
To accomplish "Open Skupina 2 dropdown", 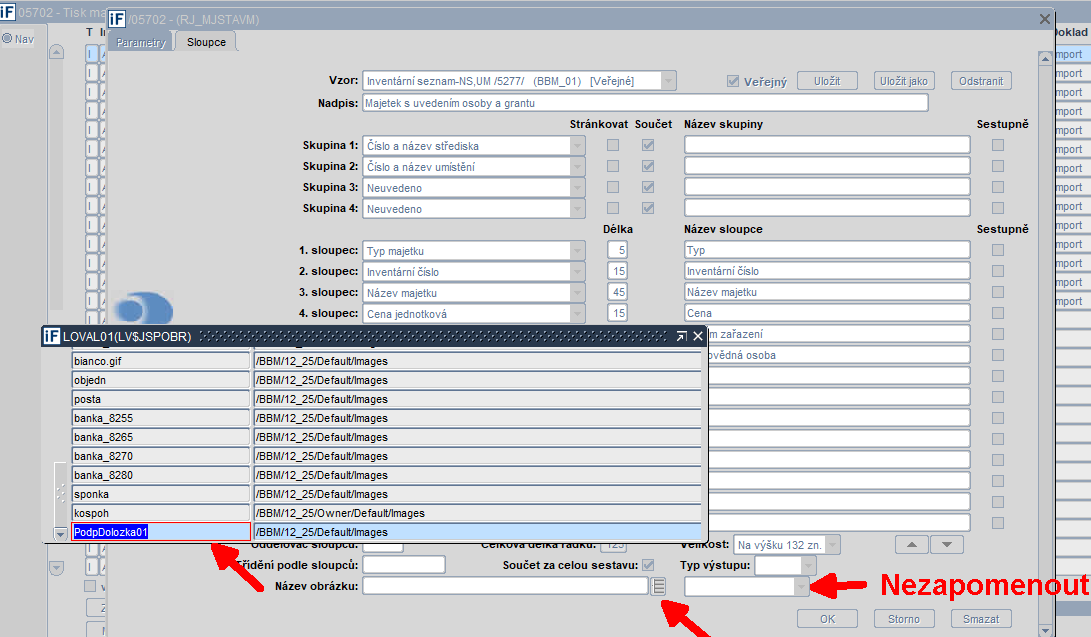I will 578,167.
